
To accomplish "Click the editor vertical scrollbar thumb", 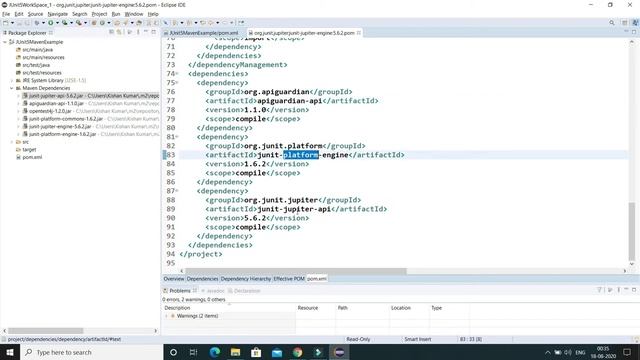I will coord(632,231).
